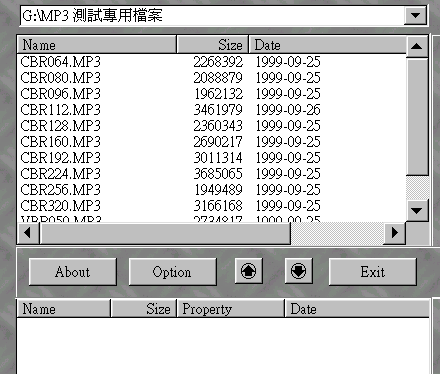Click size value 3011314

click(x=218, y=158)
